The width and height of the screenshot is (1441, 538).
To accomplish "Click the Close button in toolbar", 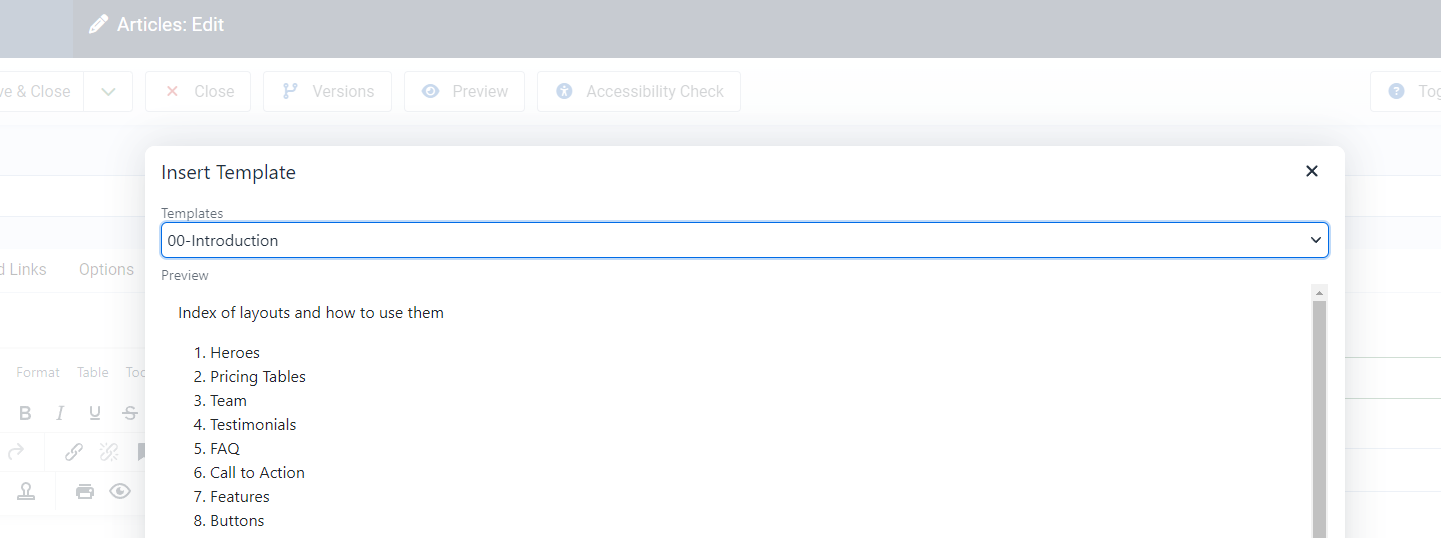I will click(x=198, y=91).
